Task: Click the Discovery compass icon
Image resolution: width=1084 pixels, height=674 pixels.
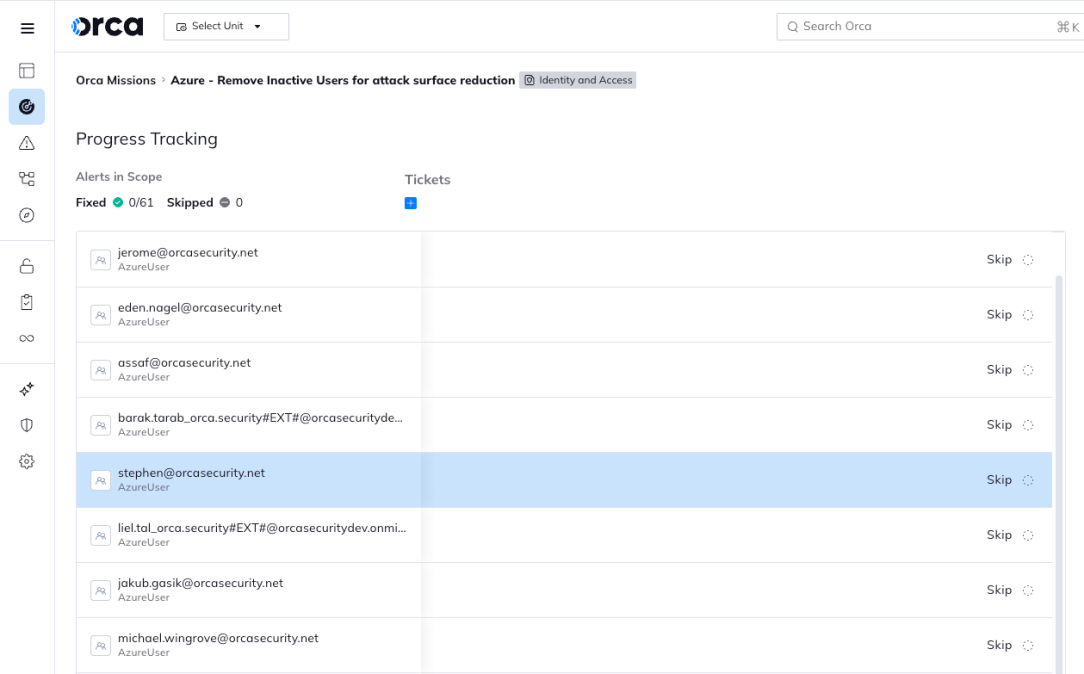Action: point(26,215)
